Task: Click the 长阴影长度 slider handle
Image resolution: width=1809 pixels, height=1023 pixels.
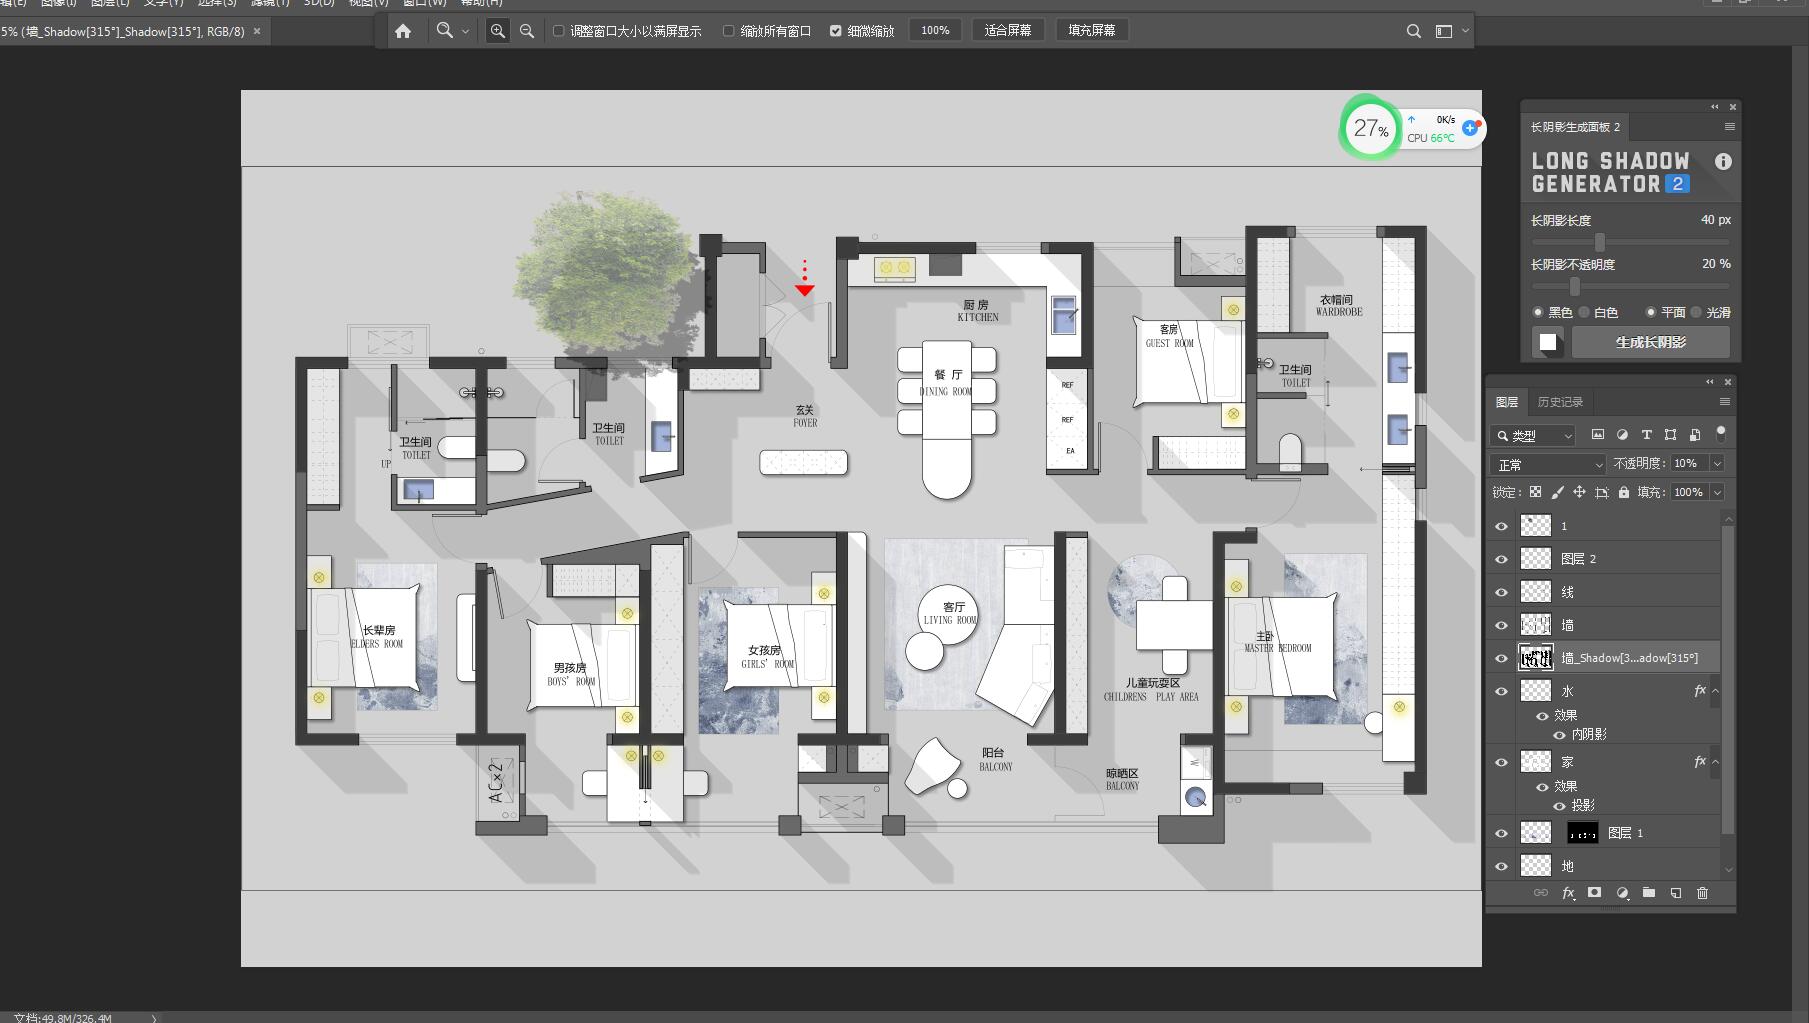Action: click(1600, 242)
